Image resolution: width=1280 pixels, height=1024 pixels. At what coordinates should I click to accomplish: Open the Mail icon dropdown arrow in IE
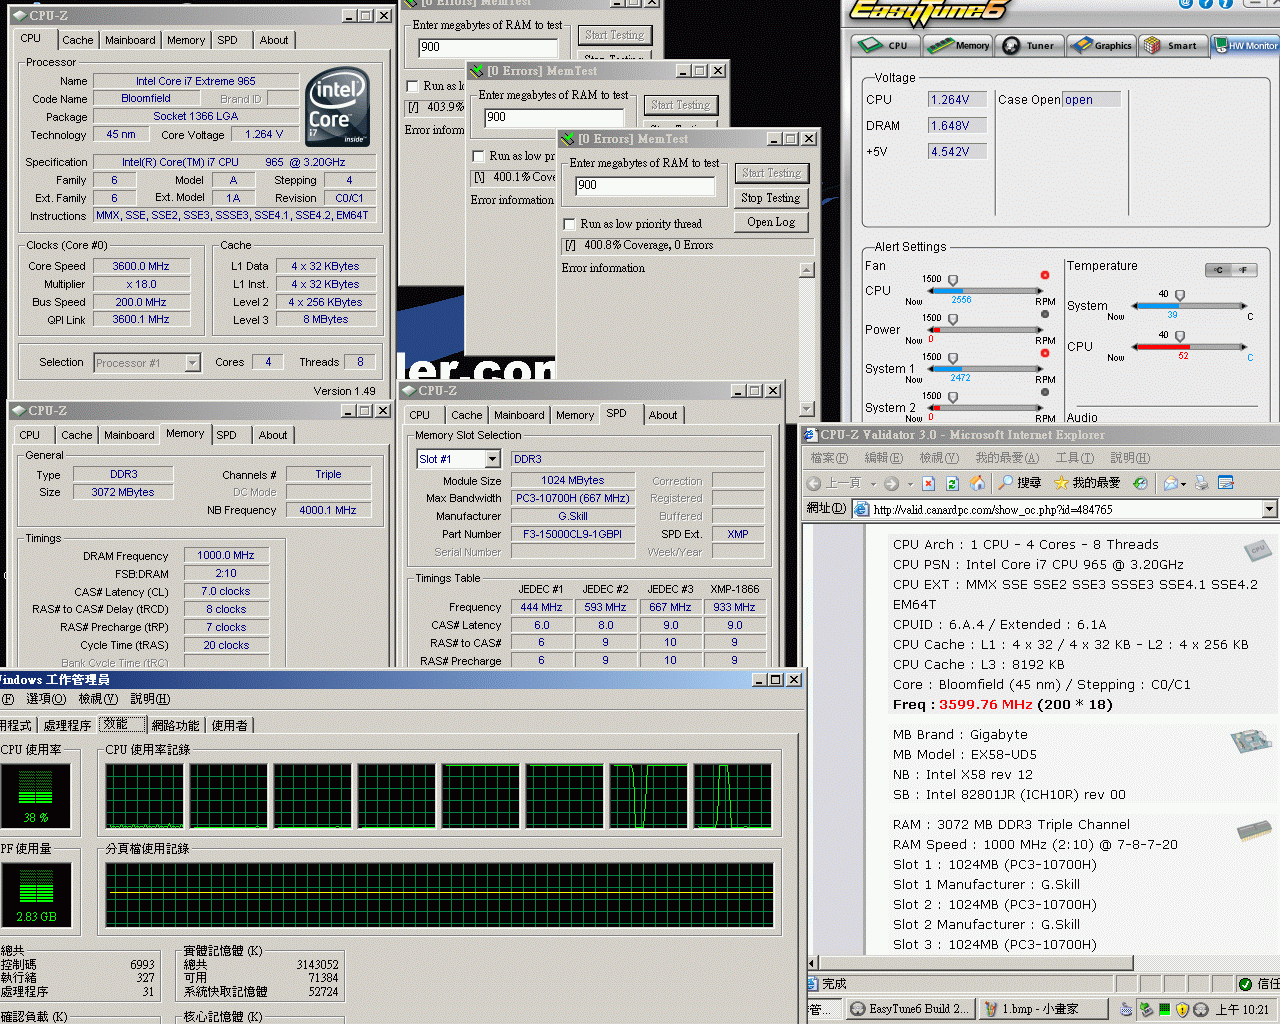(1184, 484)
